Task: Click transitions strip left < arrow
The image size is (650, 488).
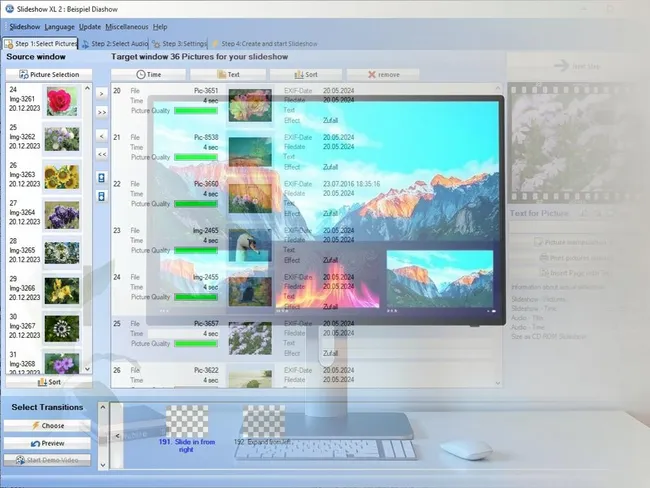Action: 117,436
